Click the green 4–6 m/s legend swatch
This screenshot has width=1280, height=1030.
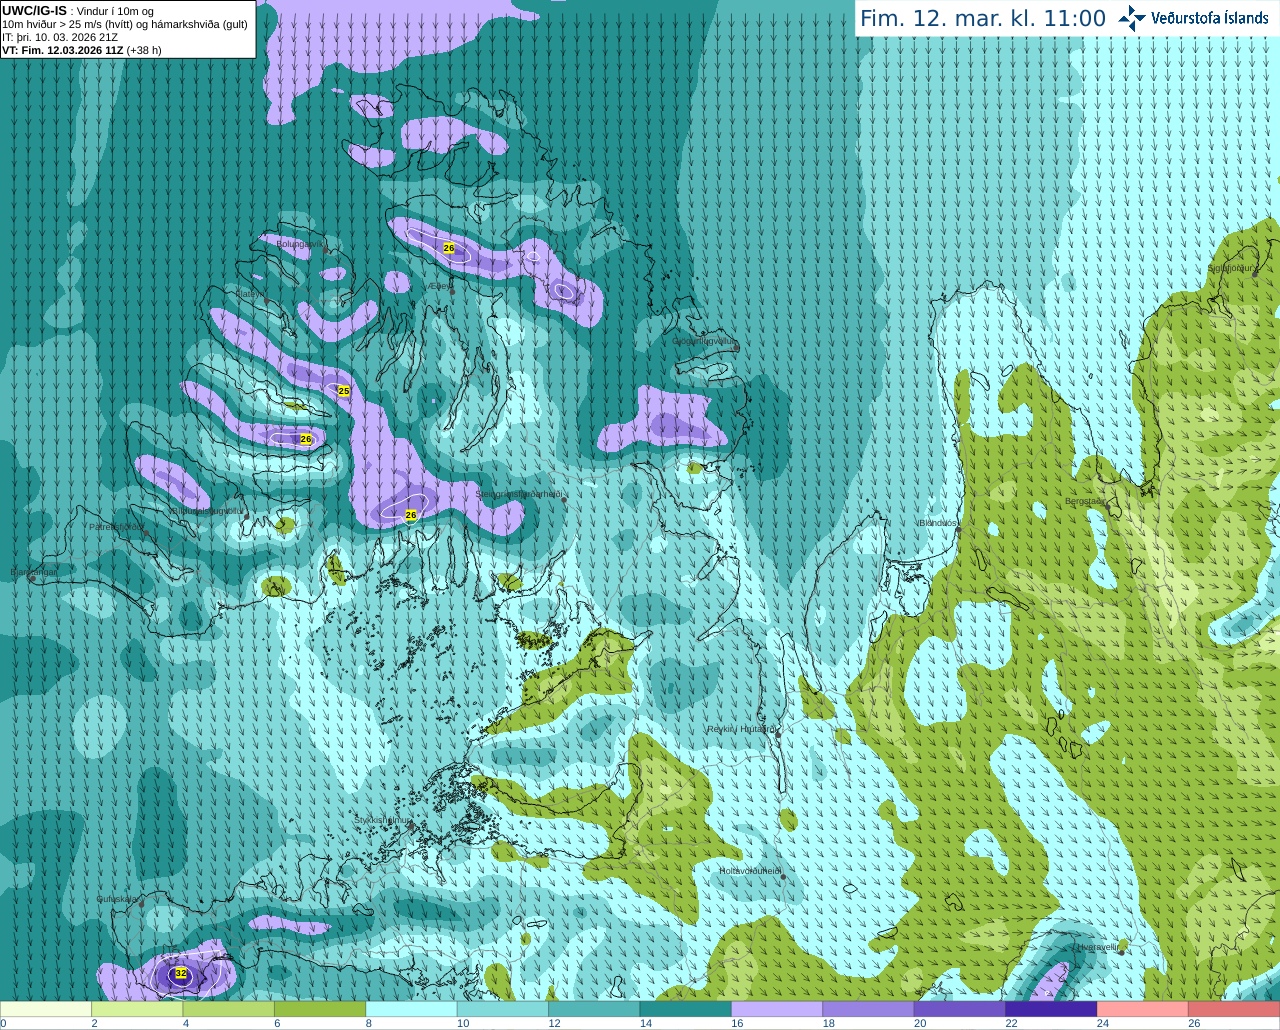pyautogui.click(x=229, y=1009)
